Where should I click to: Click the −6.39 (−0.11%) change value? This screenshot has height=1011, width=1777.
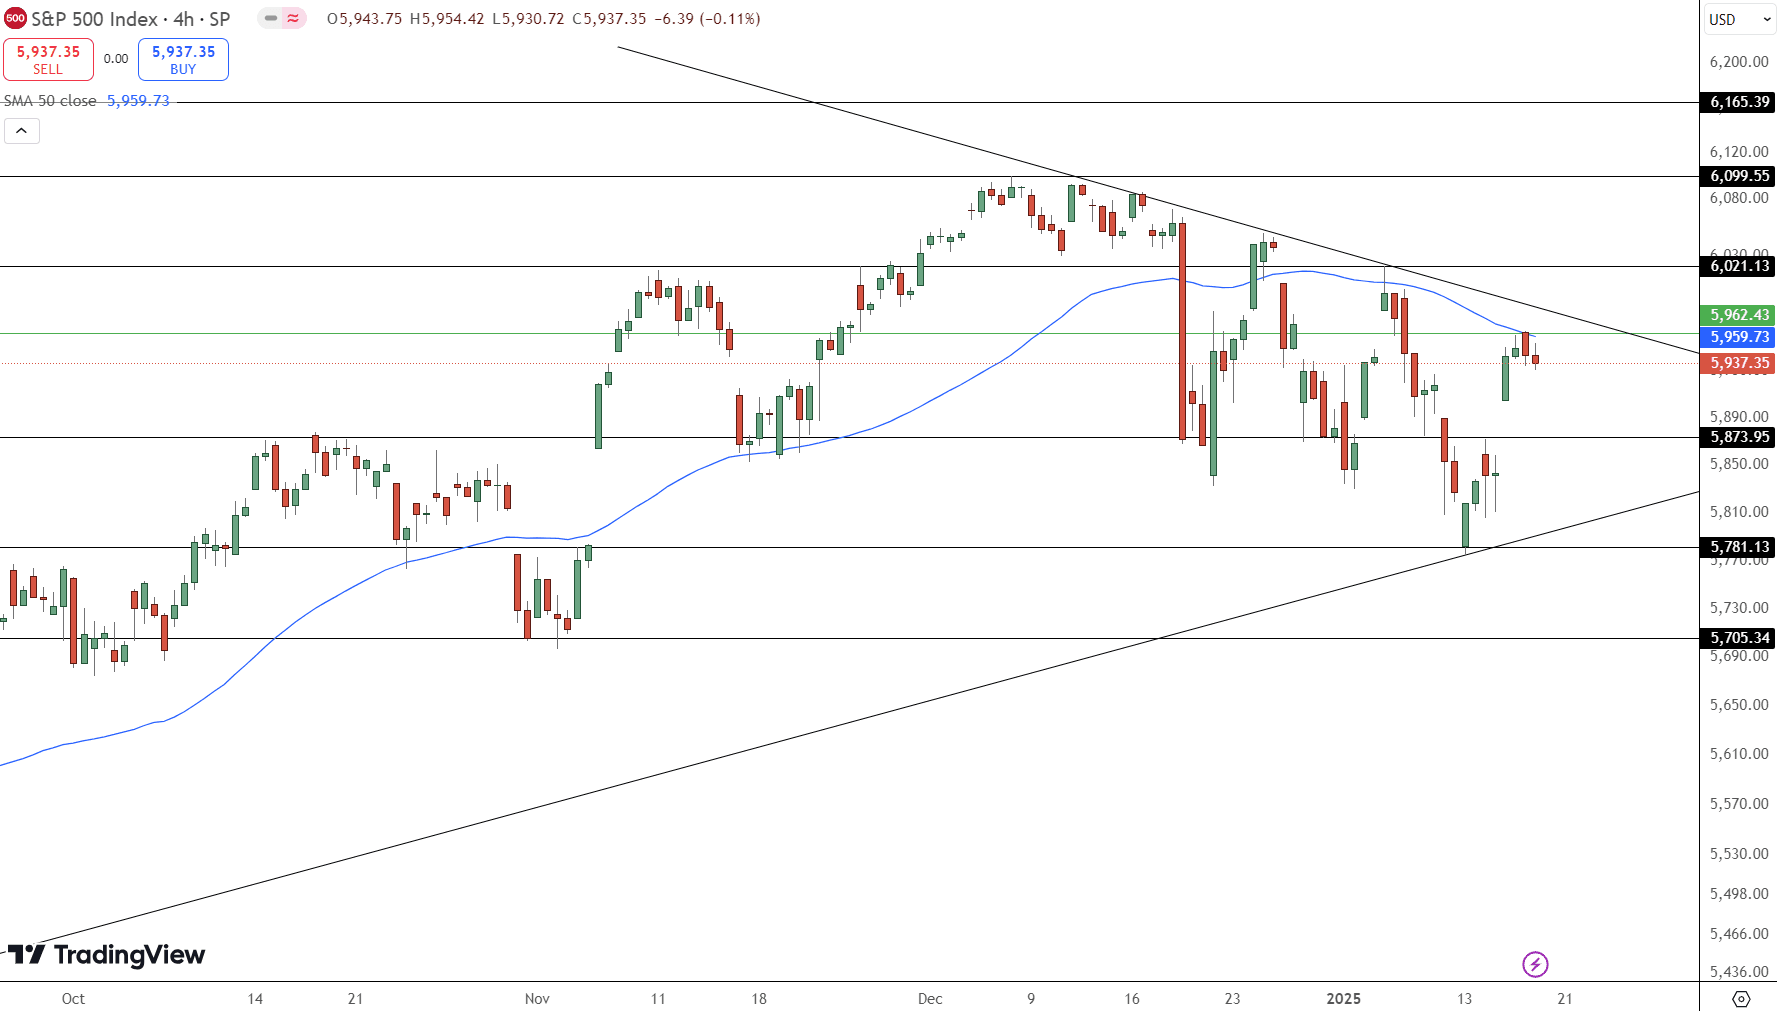707,19
